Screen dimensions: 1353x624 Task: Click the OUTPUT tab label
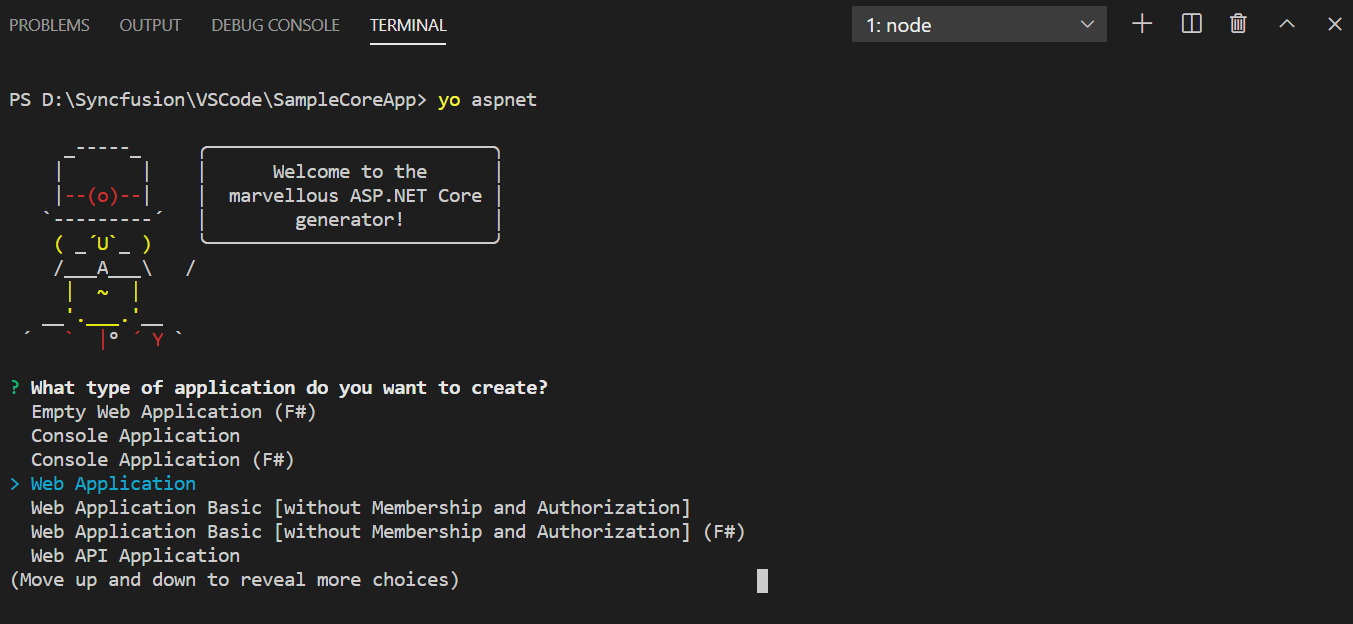pos(150,25)
